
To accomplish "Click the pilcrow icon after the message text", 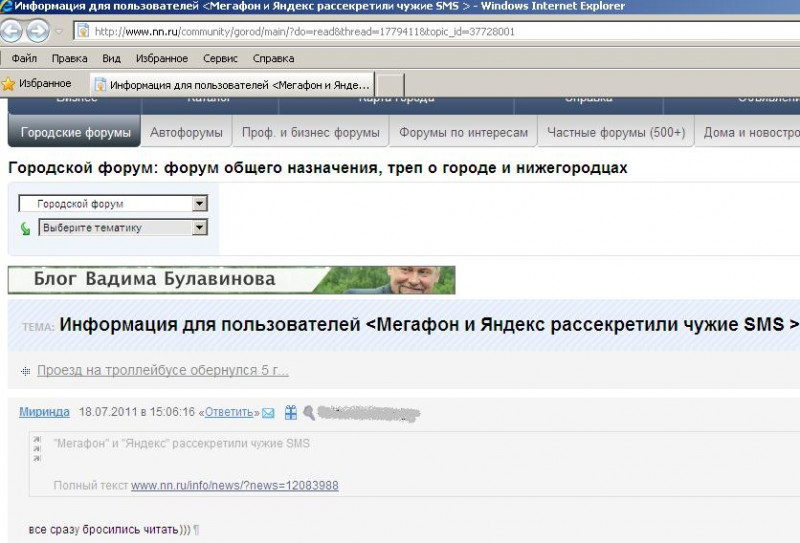I will point(196,528).
